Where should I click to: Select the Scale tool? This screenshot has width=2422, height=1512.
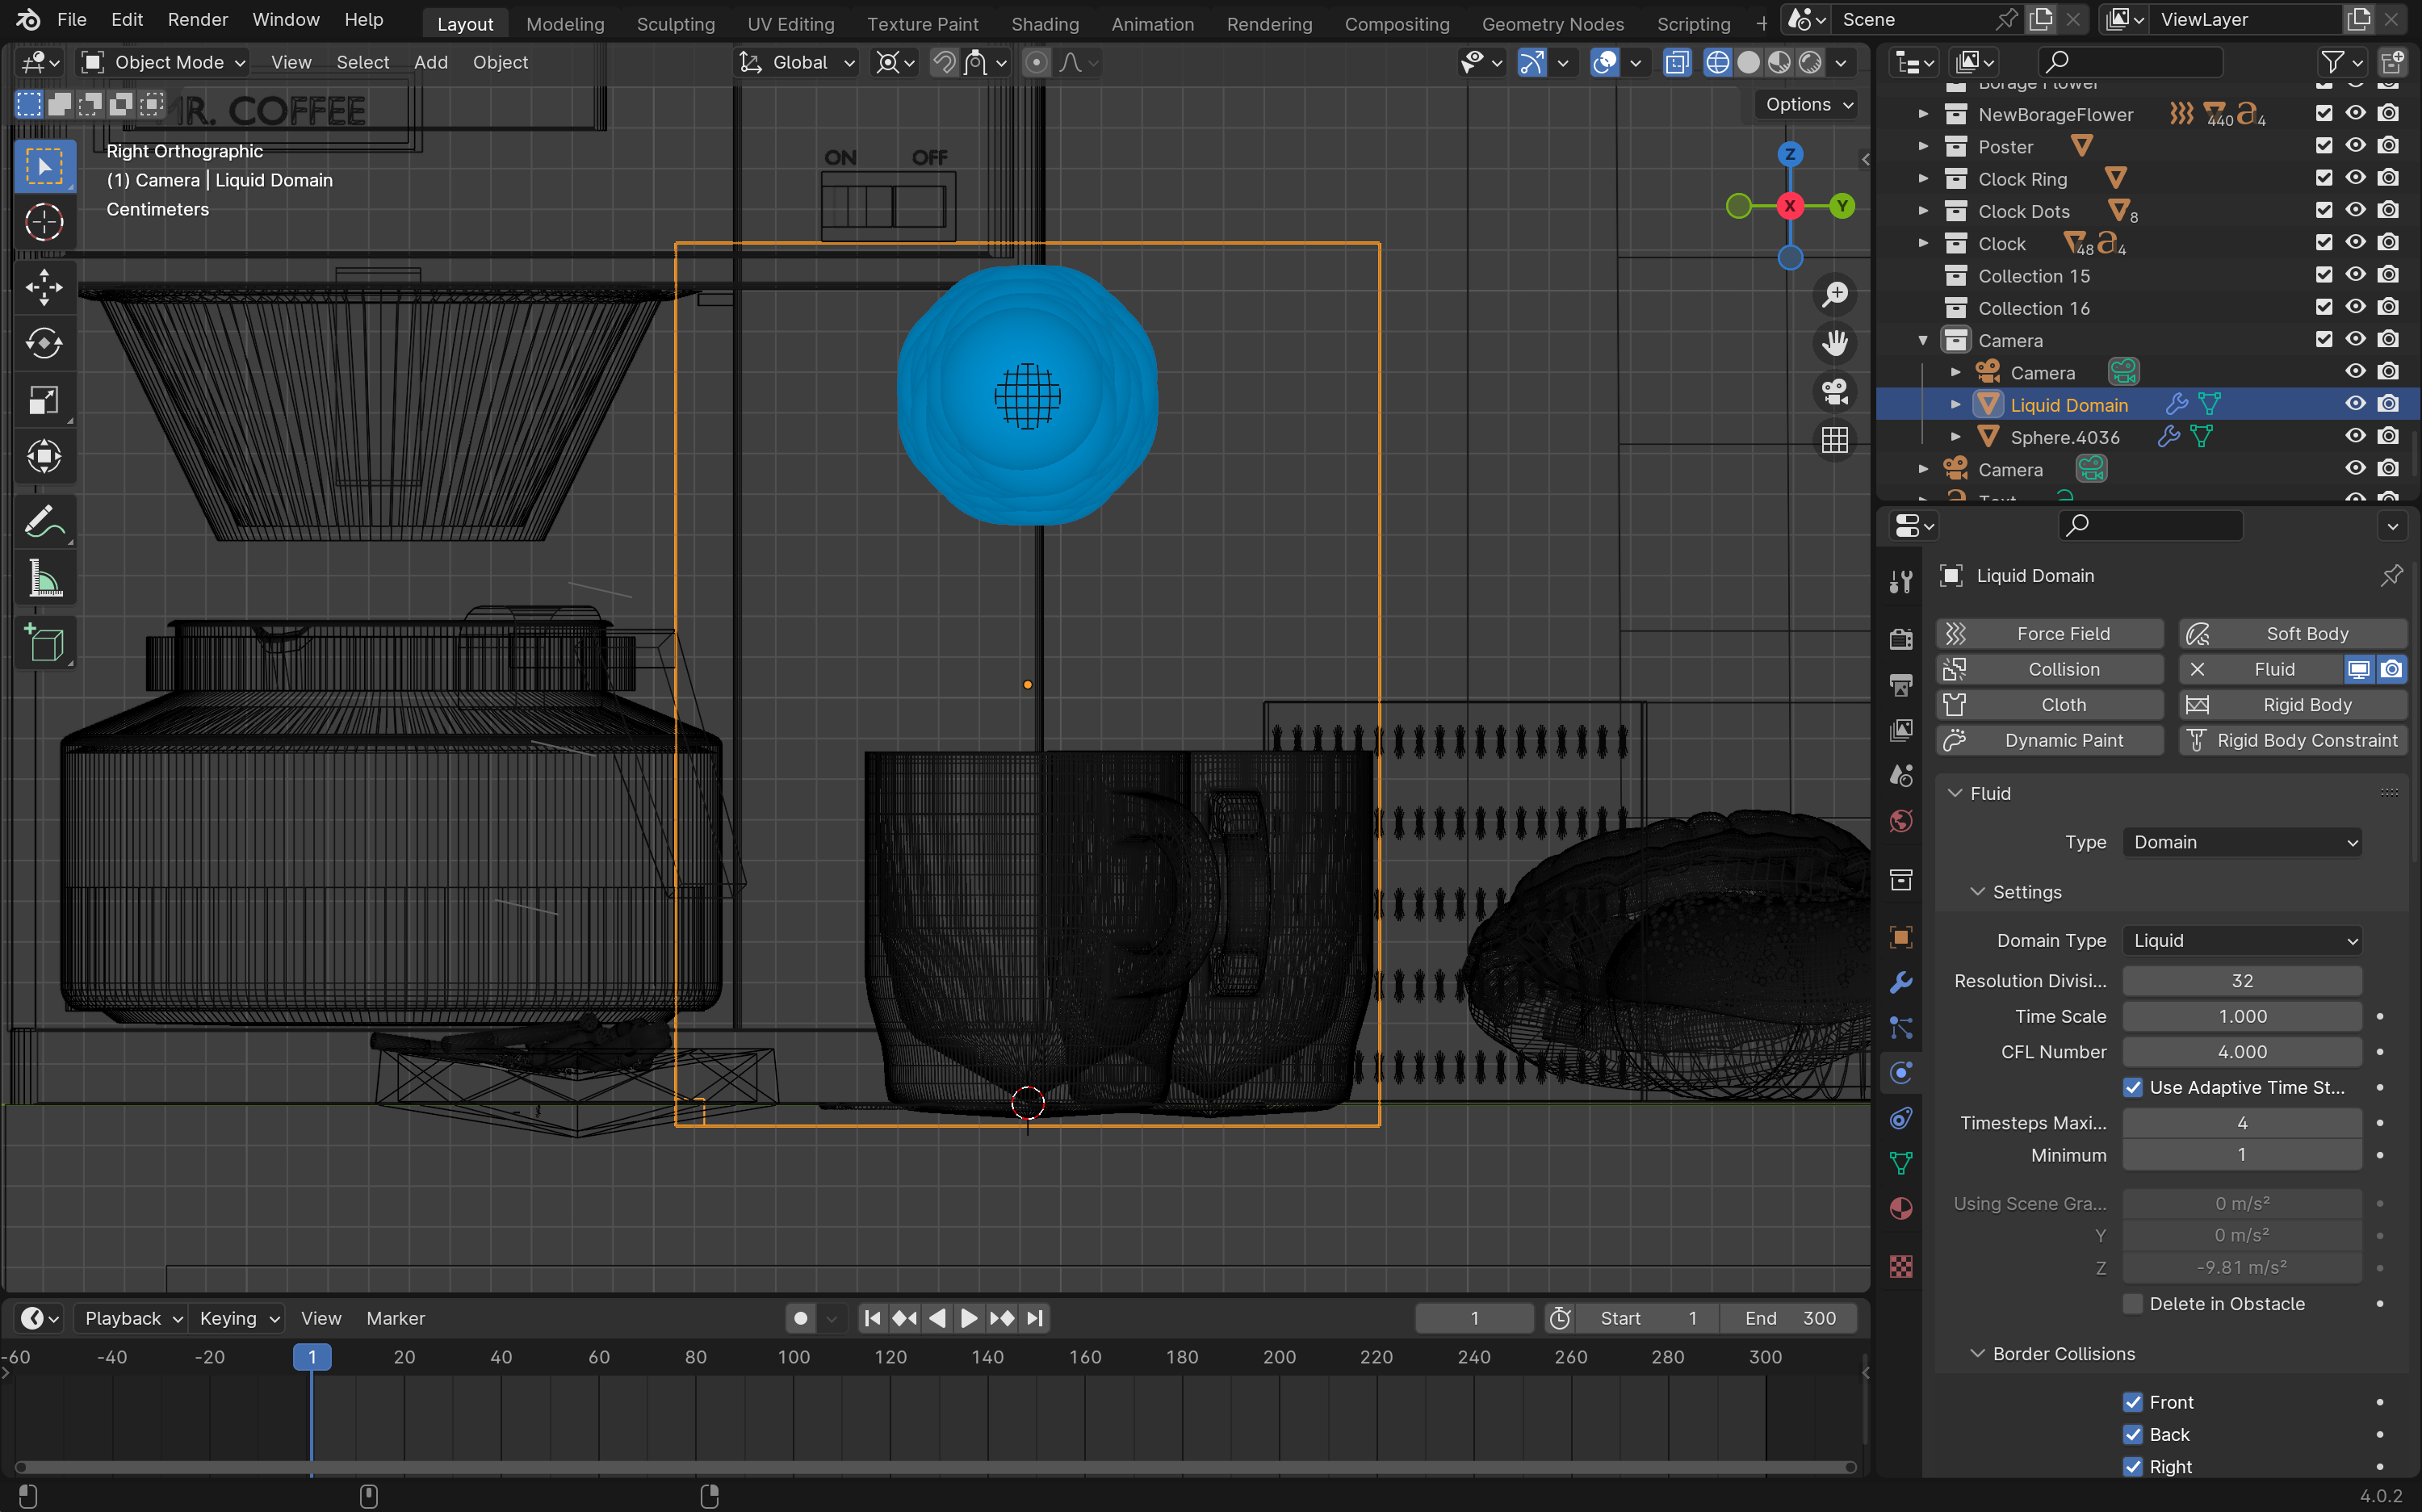coord(44,401)
